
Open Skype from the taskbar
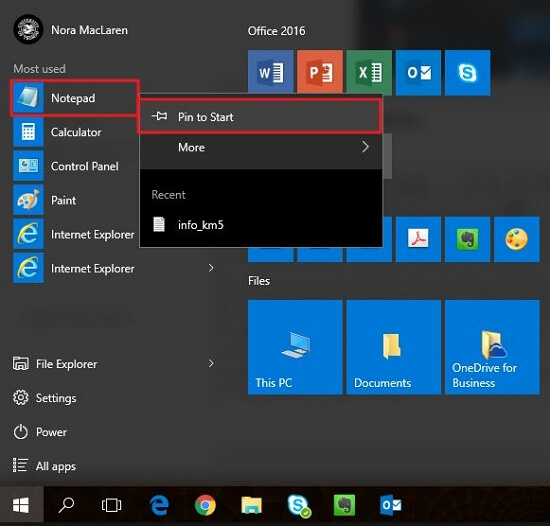pyautogui.click(x=299, y=506)
